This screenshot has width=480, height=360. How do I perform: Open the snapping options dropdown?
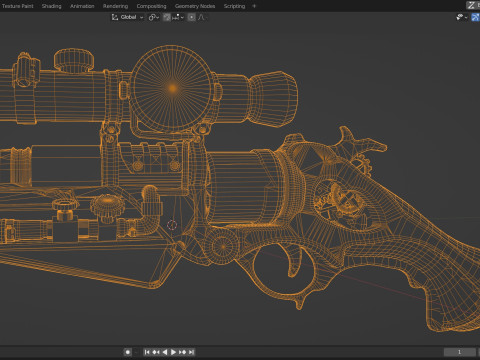click(178, 17)
